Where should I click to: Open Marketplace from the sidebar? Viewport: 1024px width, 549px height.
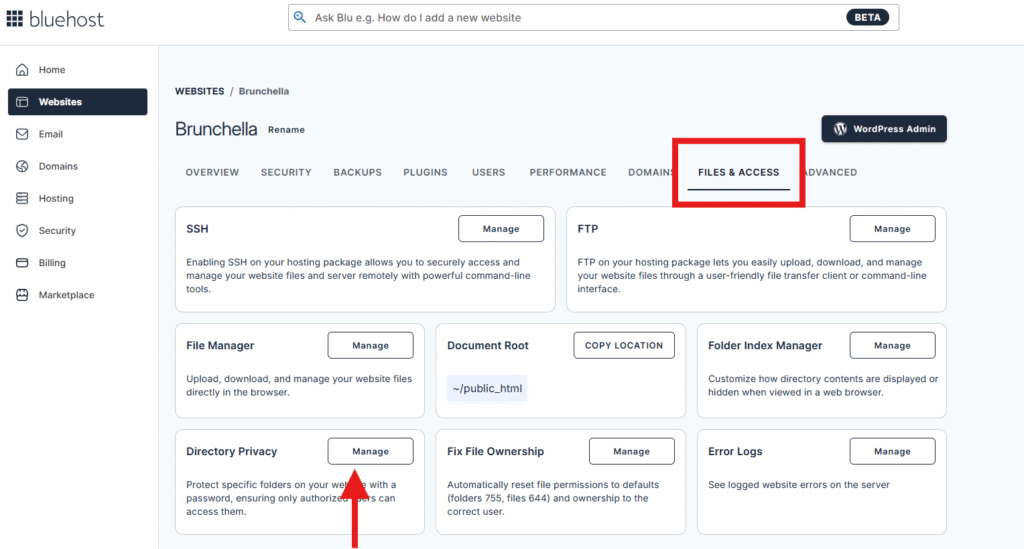click(78, 294)
